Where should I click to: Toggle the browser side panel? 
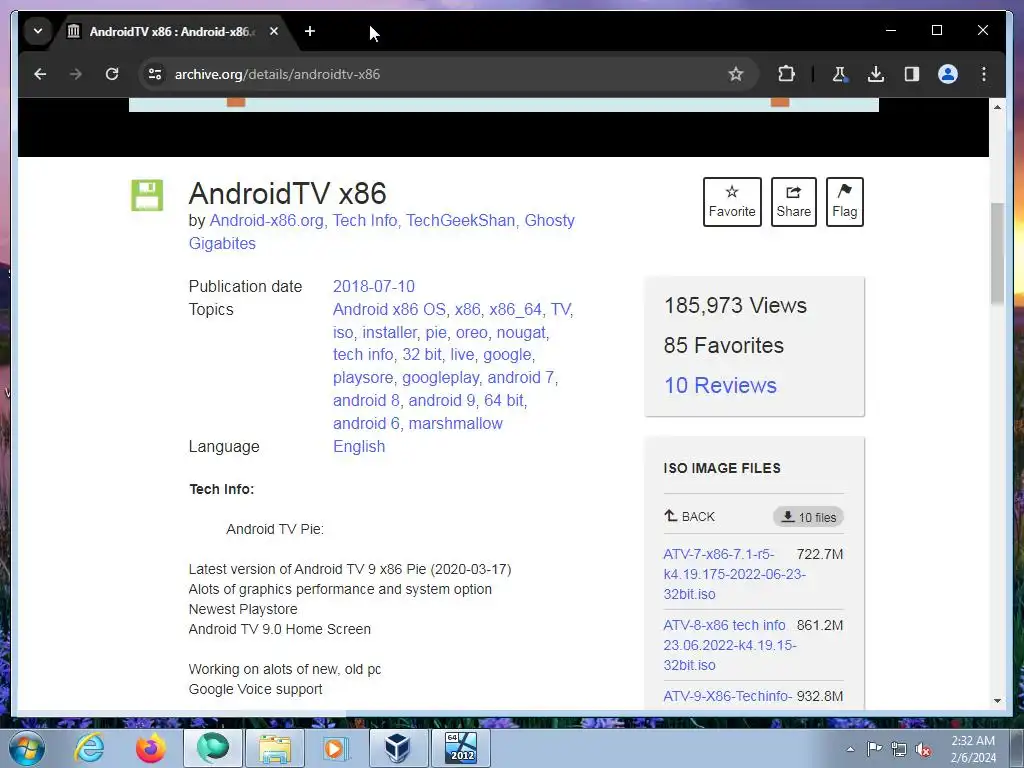point(912,74)
